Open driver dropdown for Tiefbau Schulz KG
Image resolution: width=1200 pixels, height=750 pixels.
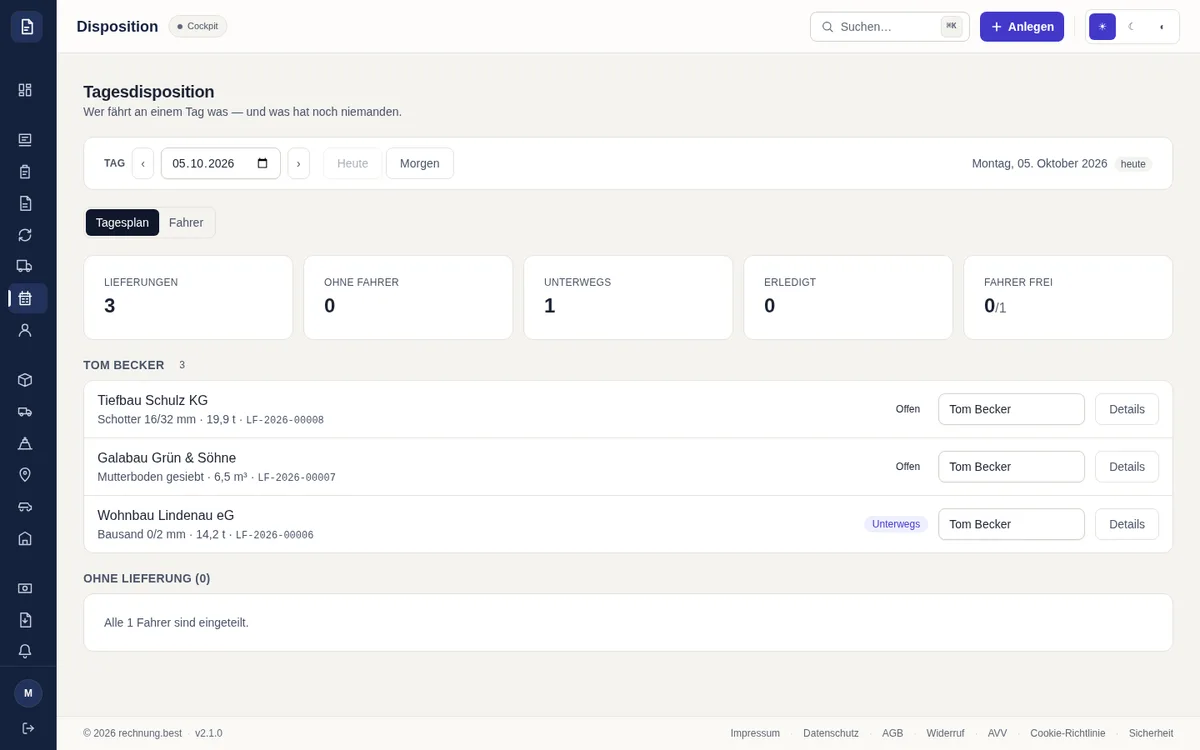1011,409
